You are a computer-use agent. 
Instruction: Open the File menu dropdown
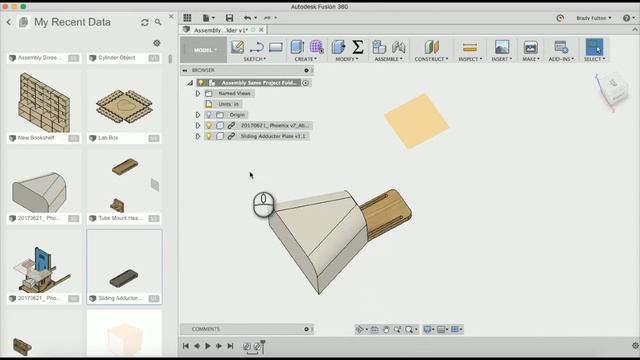coord(208,18)
